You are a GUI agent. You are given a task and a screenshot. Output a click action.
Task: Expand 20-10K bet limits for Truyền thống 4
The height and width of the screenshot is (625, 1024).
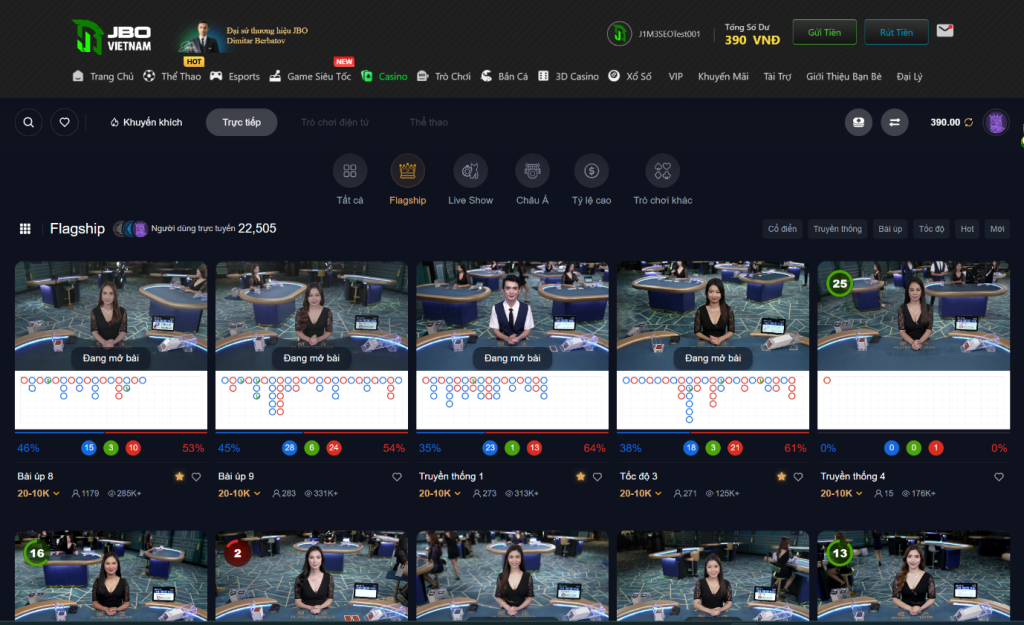click(842, 493)
